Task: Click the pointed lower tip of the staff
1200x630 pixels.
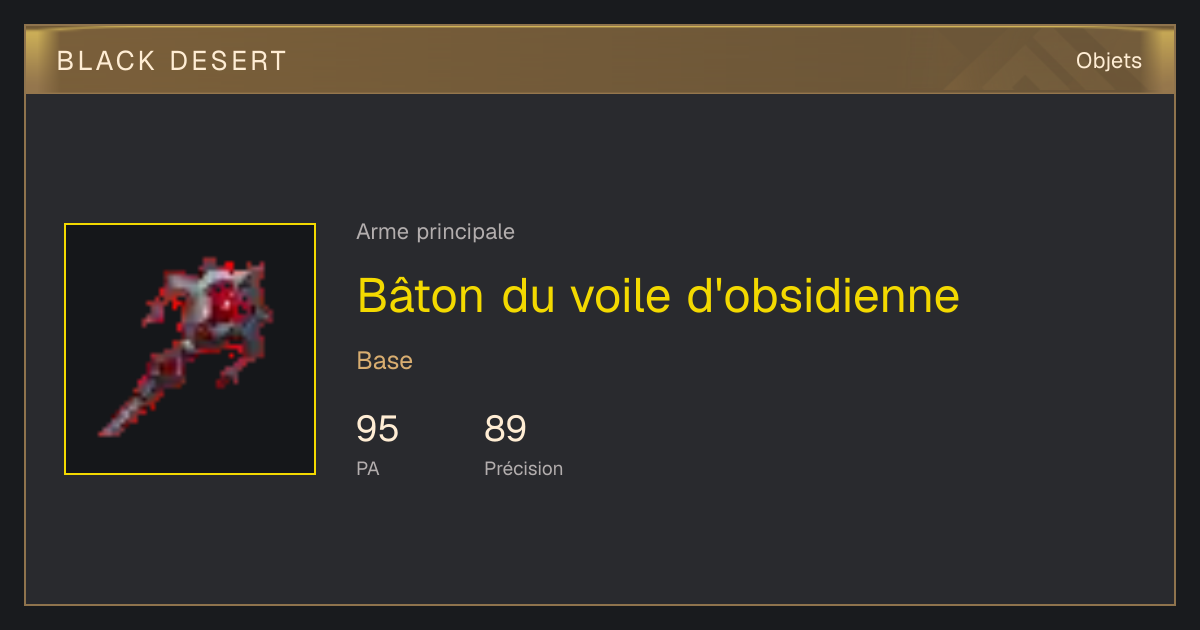Action: pos(114,422)
